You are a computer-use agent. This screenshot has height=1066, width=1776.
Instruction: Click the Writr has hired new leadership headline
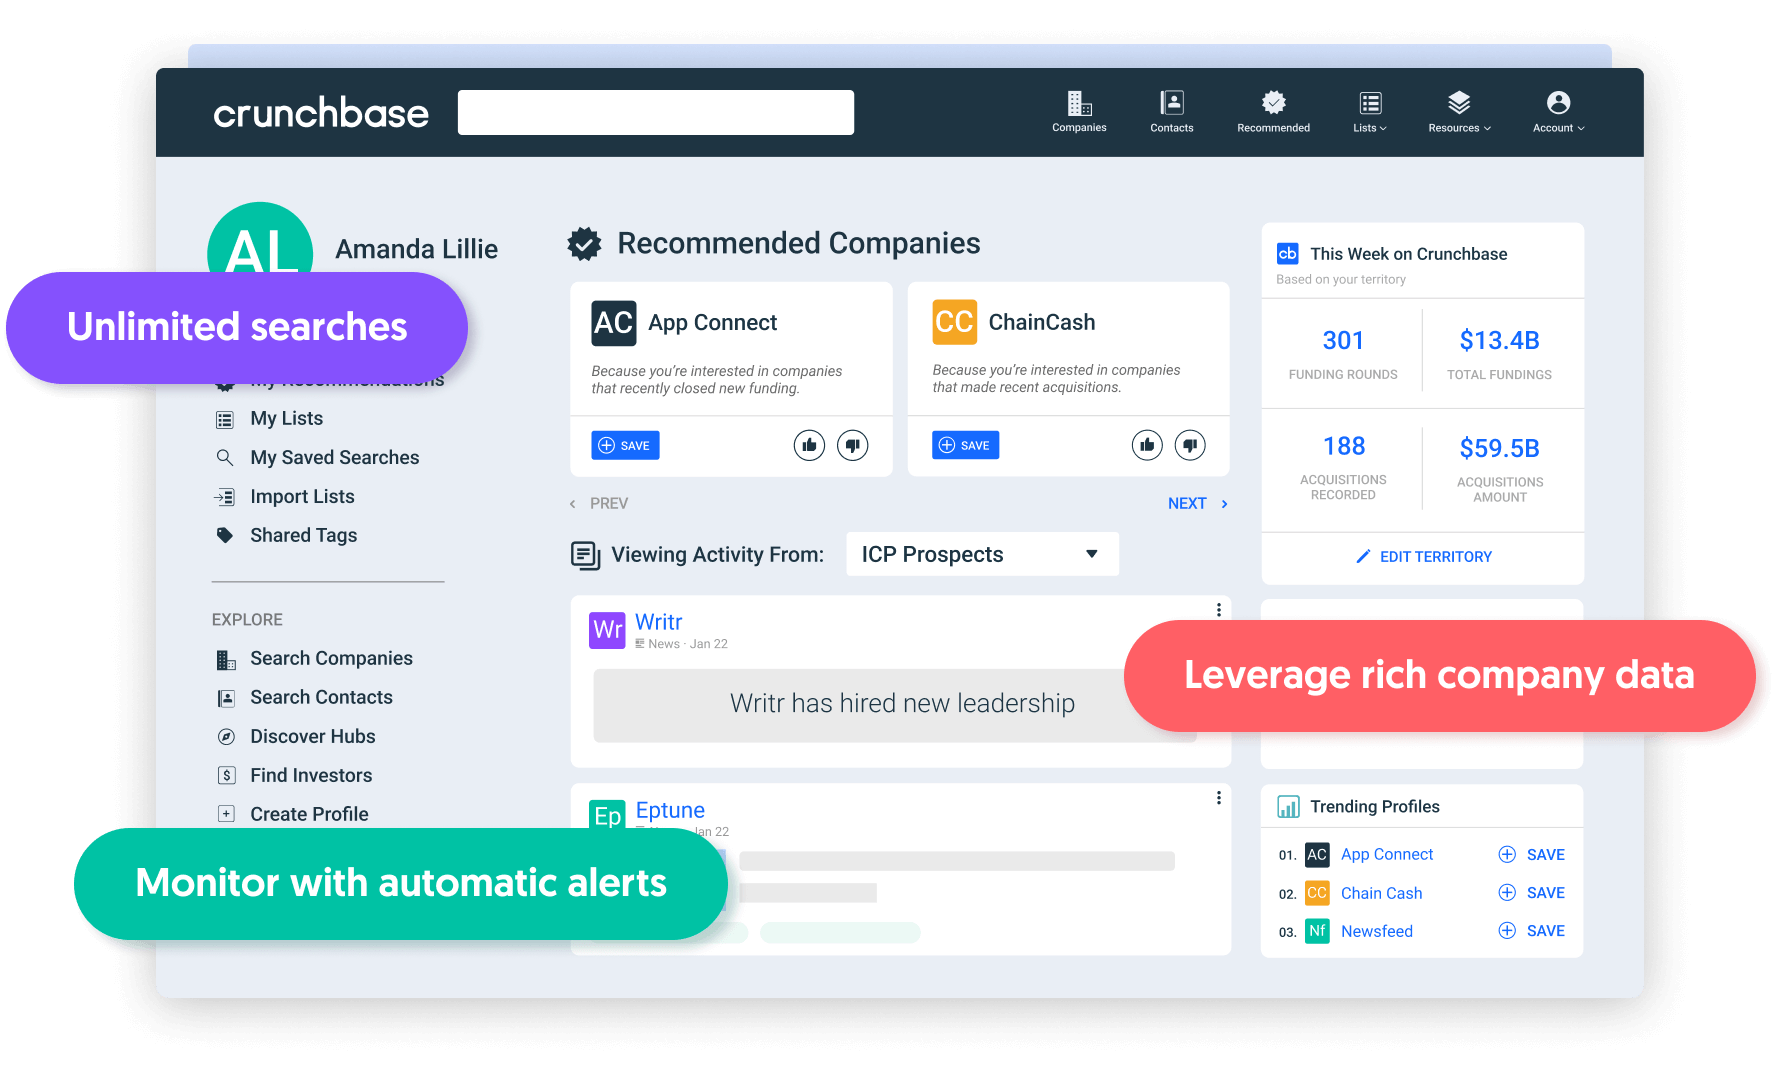[902, 704]
